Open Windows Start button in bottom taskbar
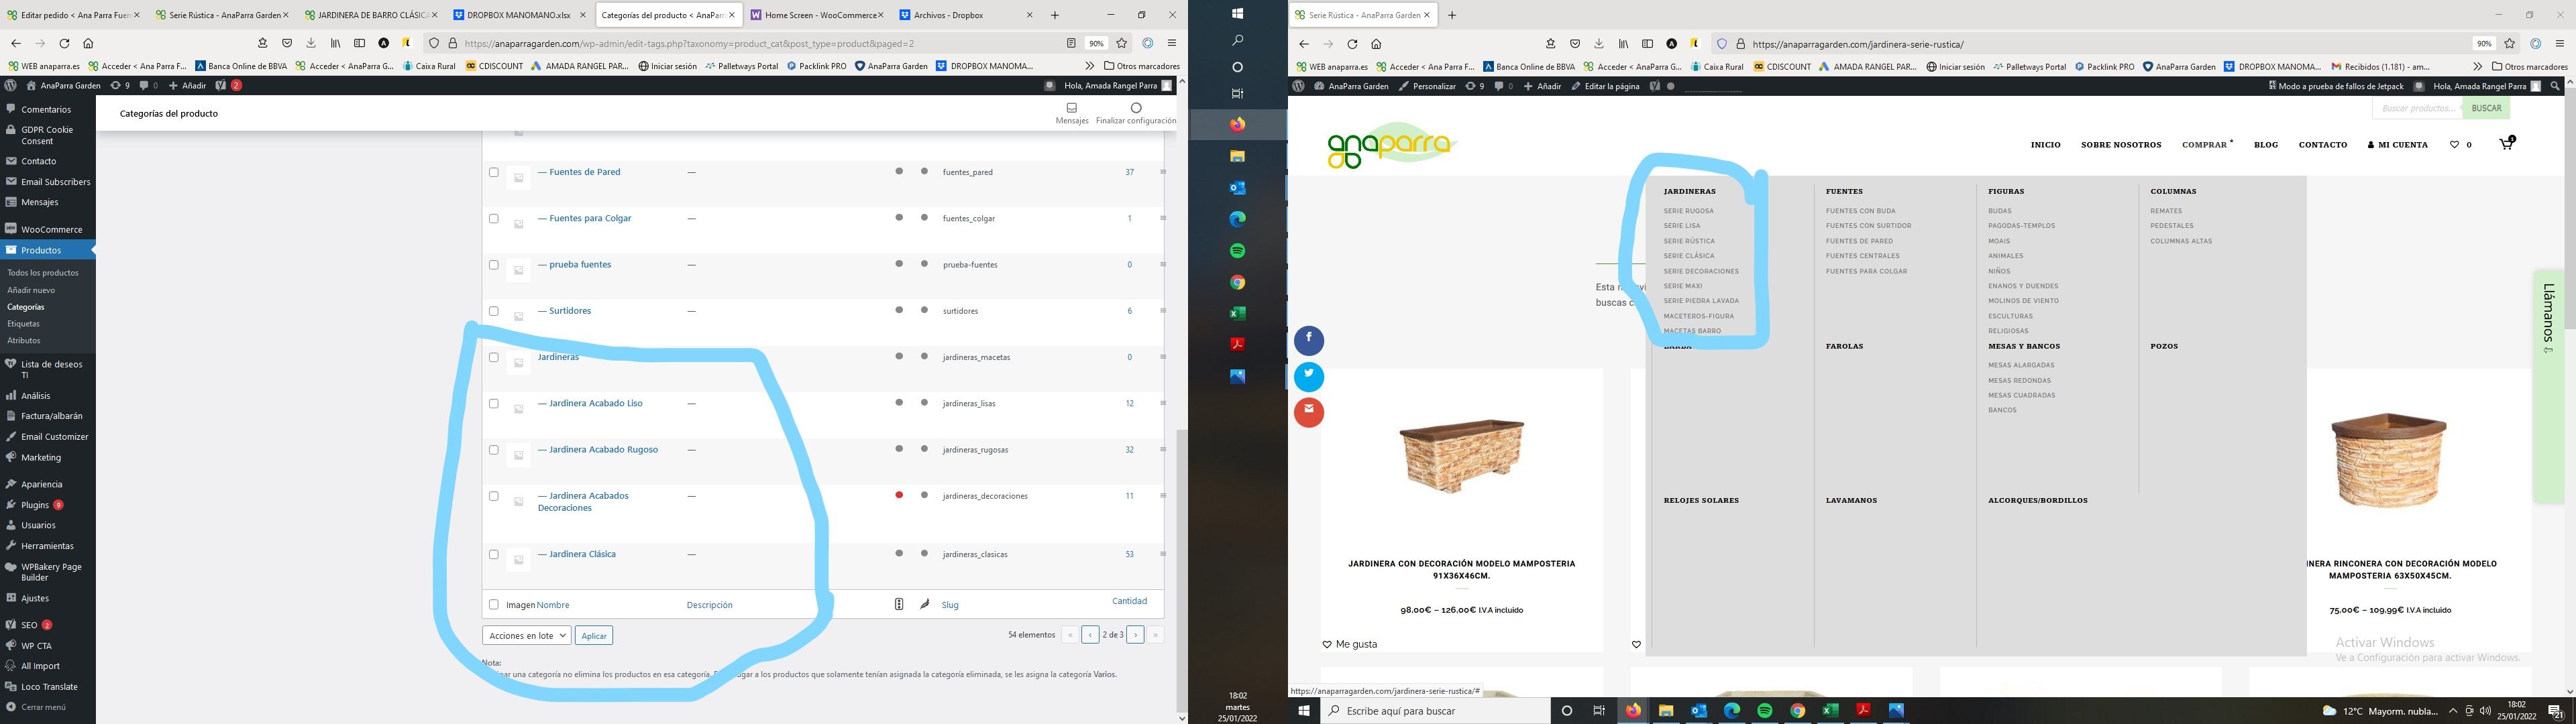 pyautogui.click(x=1304, y=711)
